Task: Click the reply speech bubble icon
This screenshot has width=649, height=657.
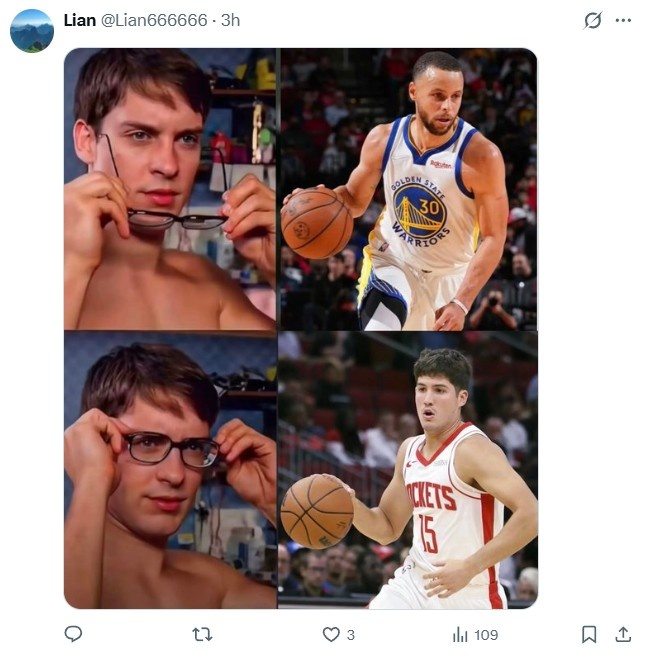Action: click(73, 634)
